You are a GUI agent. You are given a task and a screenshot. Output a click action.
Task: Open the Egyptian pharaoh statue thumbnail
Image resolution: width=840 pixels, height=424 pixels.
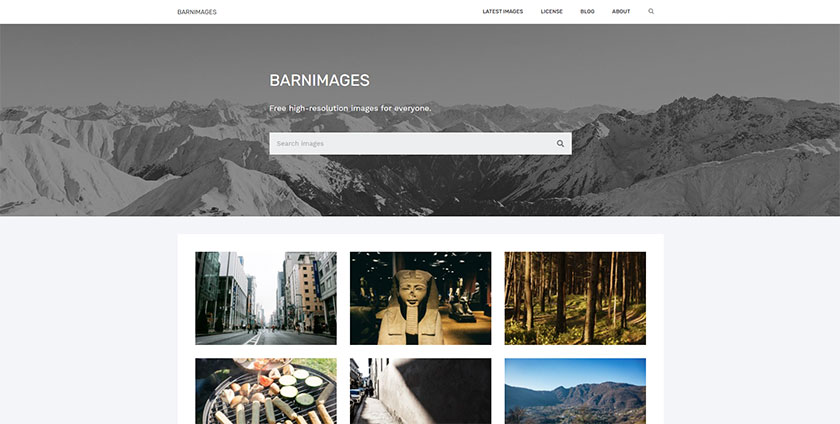tap(421, 298)
